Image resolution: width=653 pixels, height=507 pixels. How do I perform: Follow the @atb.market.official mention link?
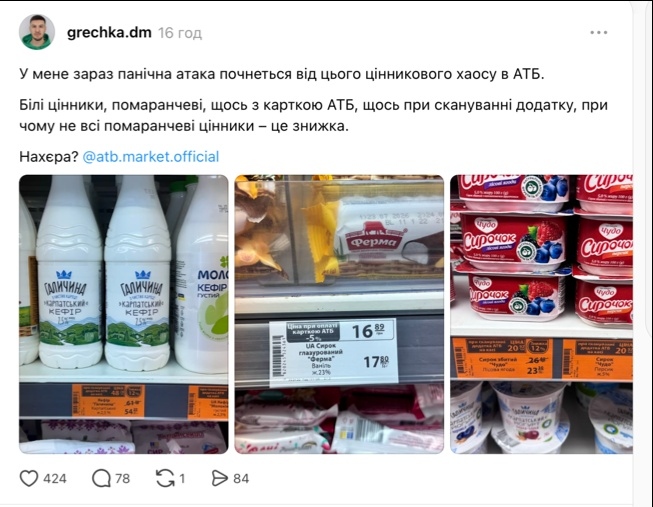[151, 157]
